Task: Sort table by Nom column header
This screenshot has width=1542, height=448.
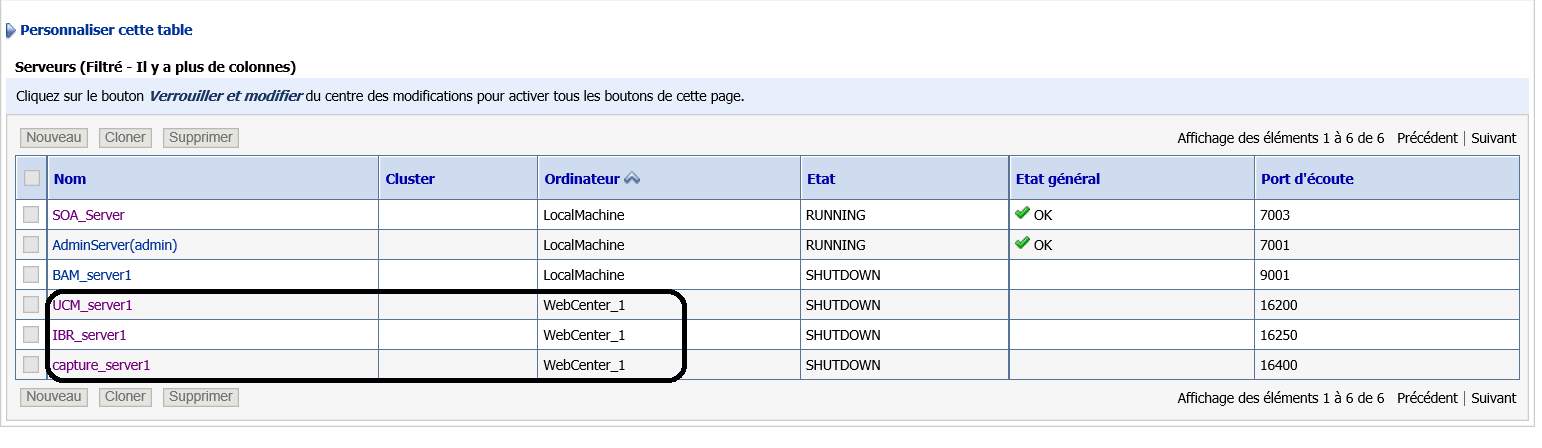Action: [70, 179]
